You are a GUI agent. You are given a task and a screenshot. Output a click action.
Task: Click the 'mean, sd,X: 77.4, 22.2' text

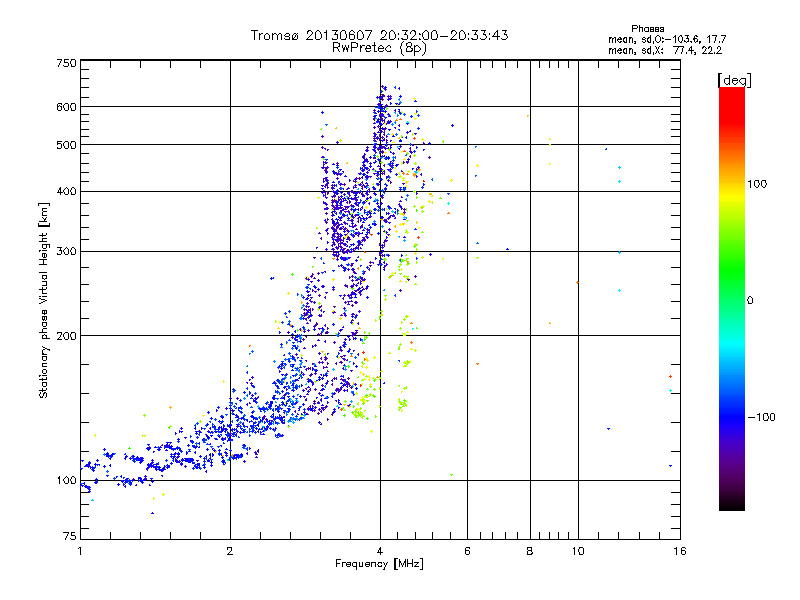[x=665, y=50]
